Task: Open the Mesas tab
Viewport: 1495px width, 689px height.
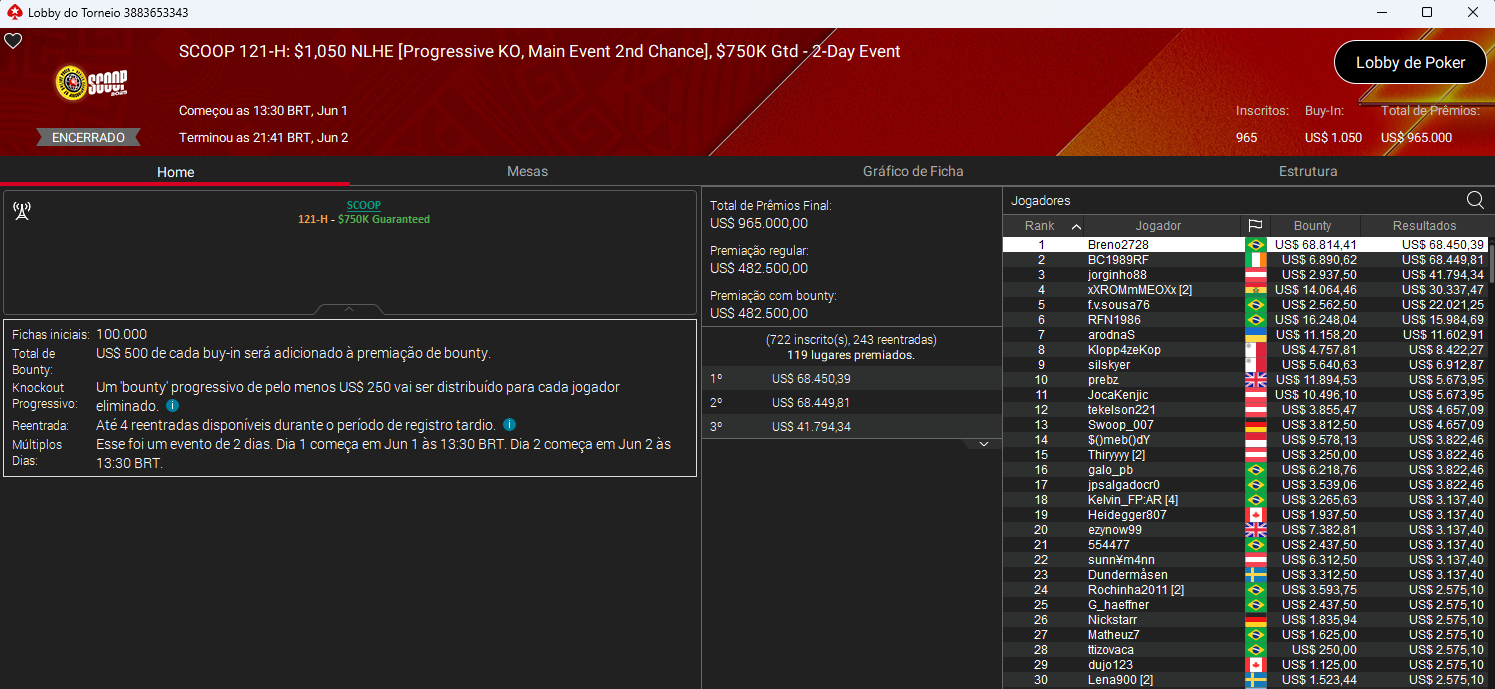Action: [527, 171]
